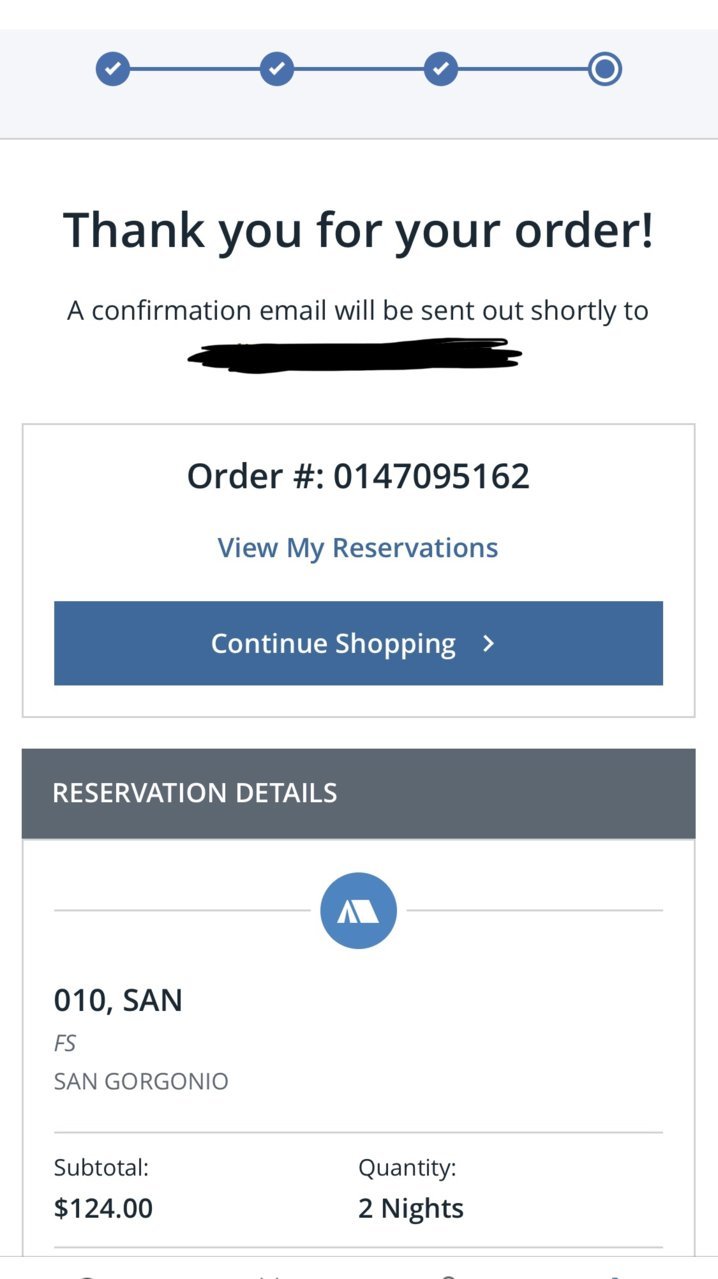The height and width of the screenshot is (1279, 718).
Task: Click the 2 Nights quantity value
Action: [411, 1209]
